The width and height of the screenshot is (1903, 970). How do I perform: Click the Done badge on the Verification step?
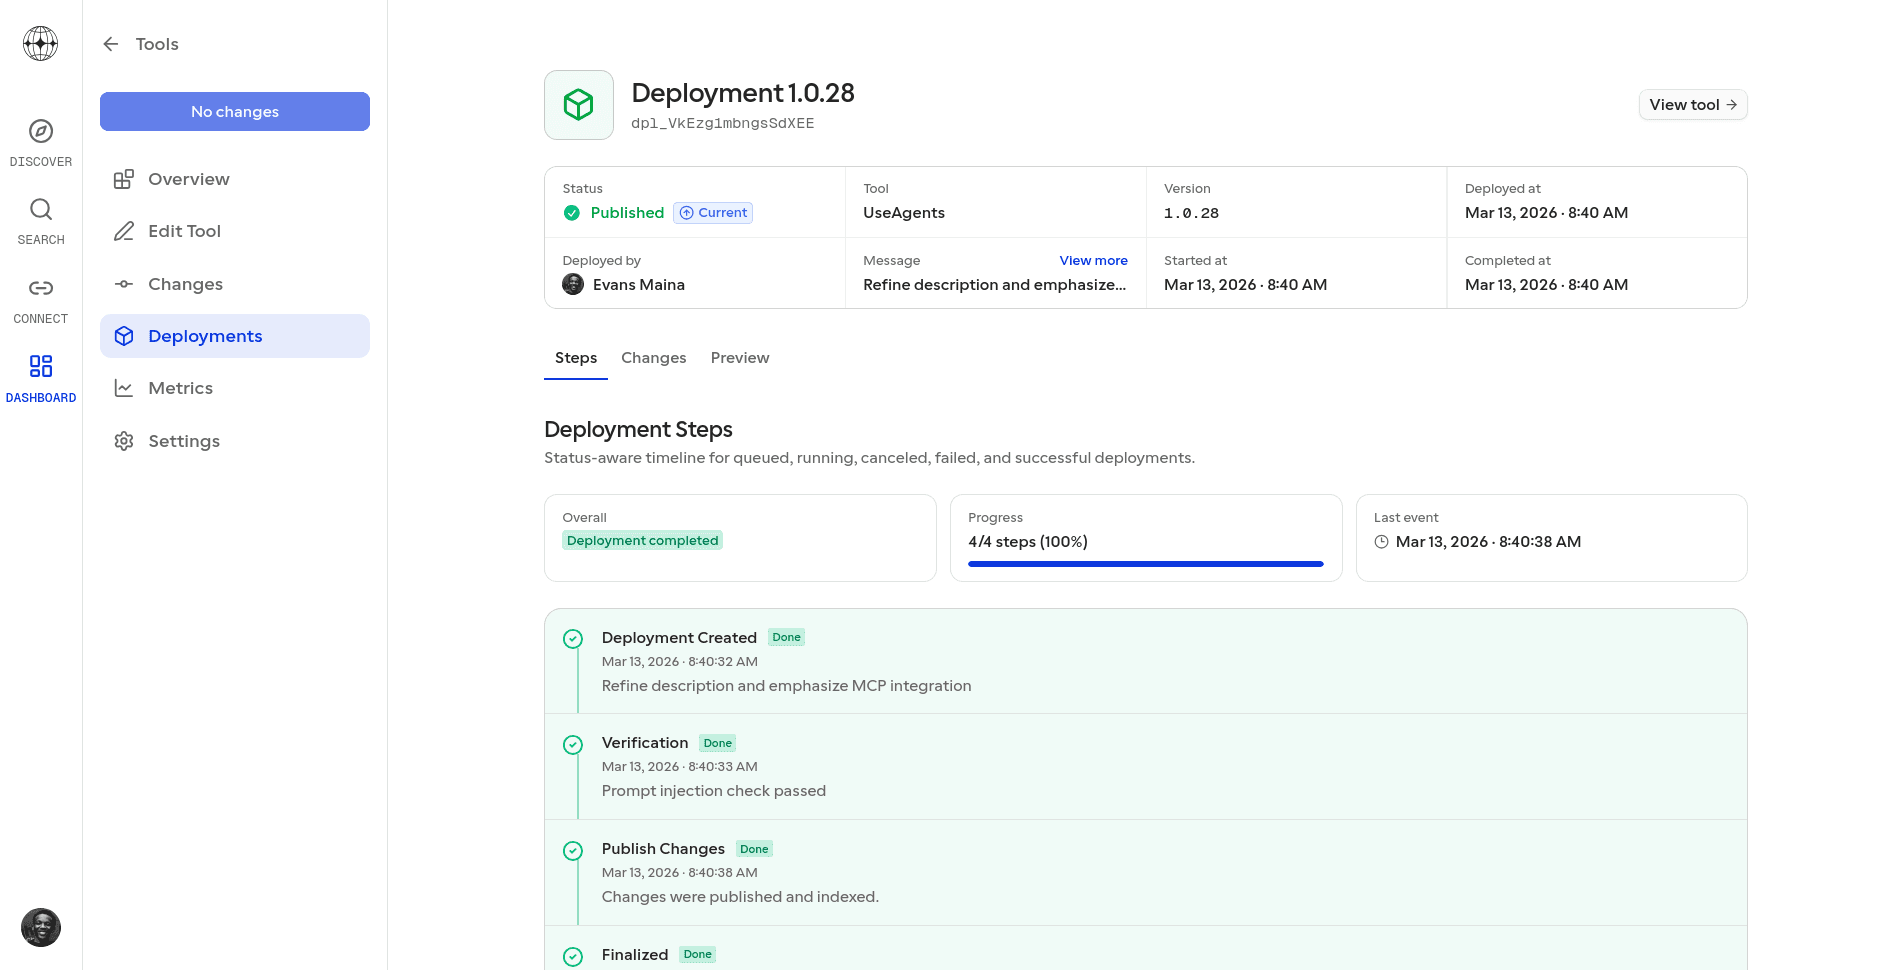click(x=717, y=743)
